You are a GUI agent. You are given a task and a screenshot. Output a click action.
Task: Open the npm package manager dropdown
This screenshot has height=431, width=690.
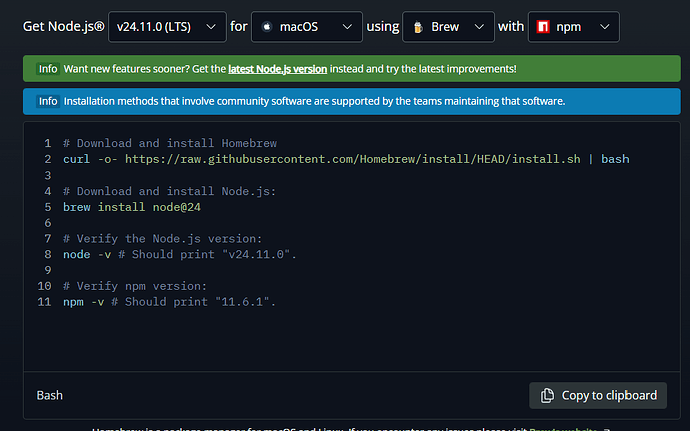tap(573, 27)
